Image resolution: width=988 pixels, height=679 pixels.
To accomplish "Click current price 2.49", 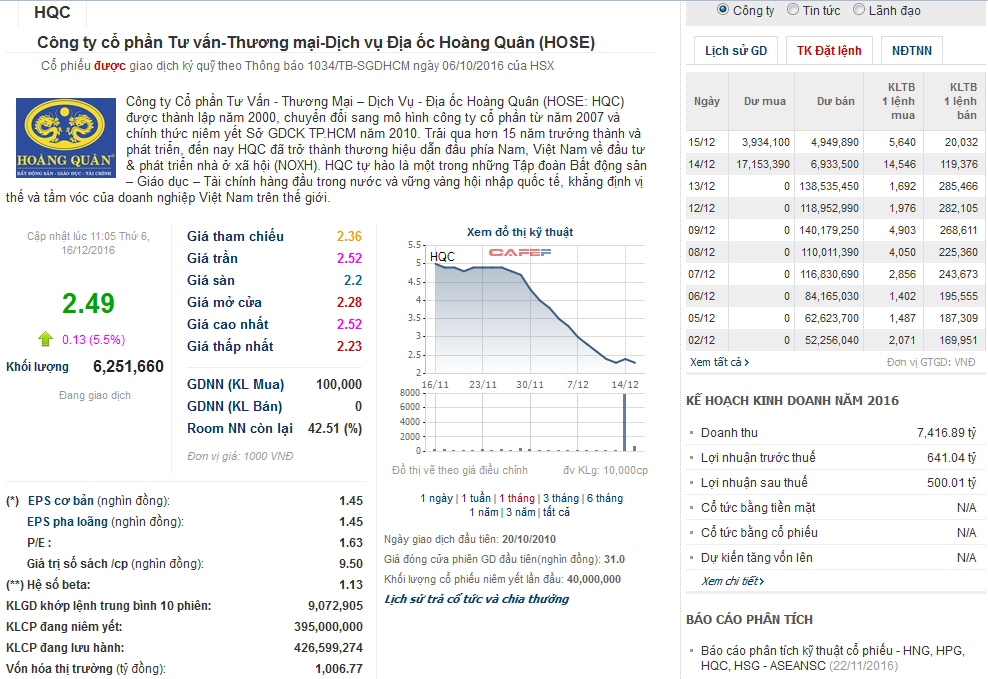I will click(x=88, y=304).
